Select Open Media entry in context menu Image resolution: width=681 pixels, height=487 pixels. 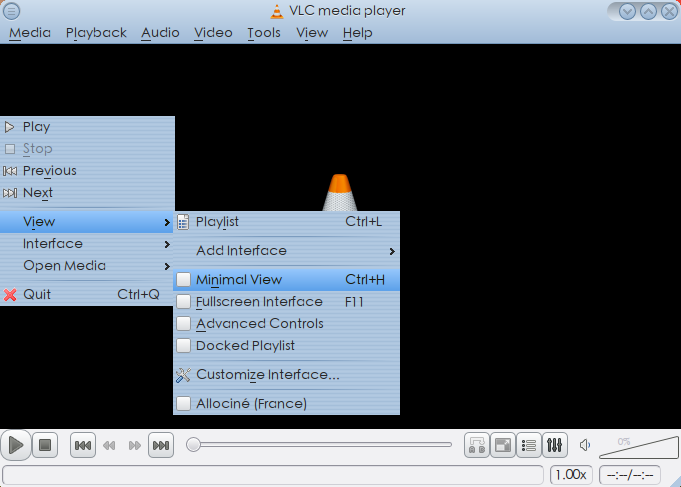87,266
